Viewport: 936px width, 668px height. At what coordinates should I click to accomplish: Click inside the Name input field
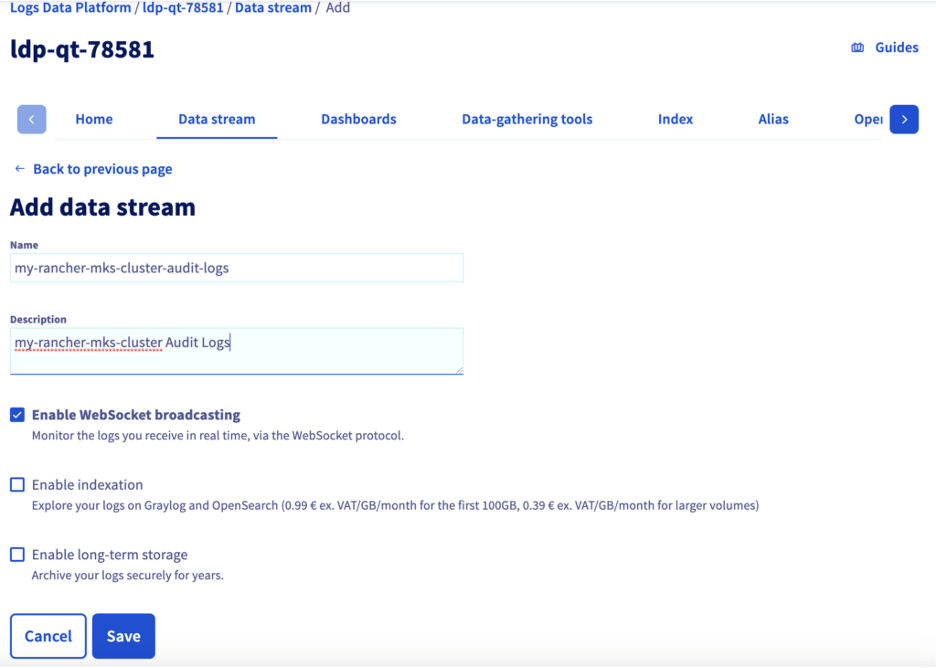pos(236,267)
